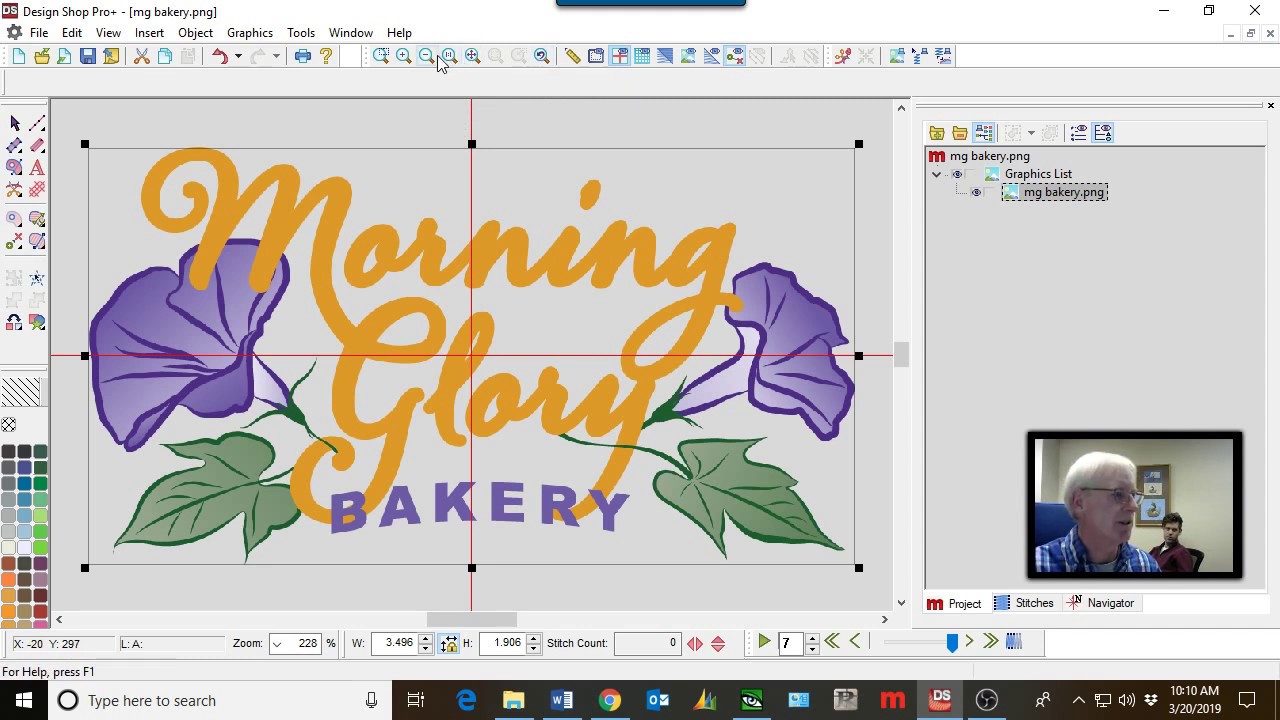
Task: Click the Morning Glory webcam video overlay
Action: tap(1134, 505)
